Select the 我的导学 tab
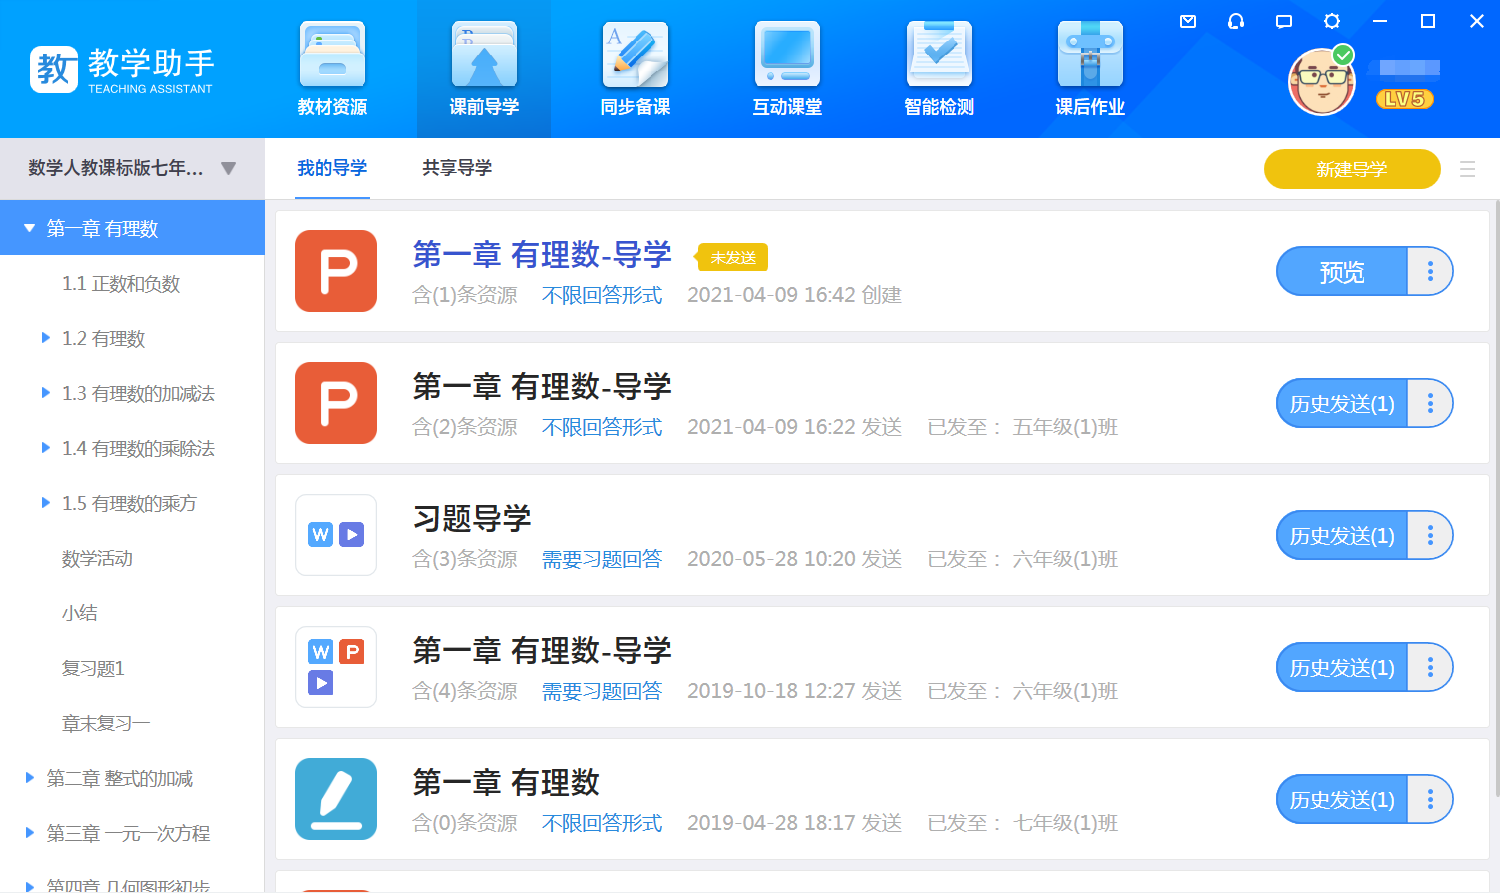 click(332, 168)
